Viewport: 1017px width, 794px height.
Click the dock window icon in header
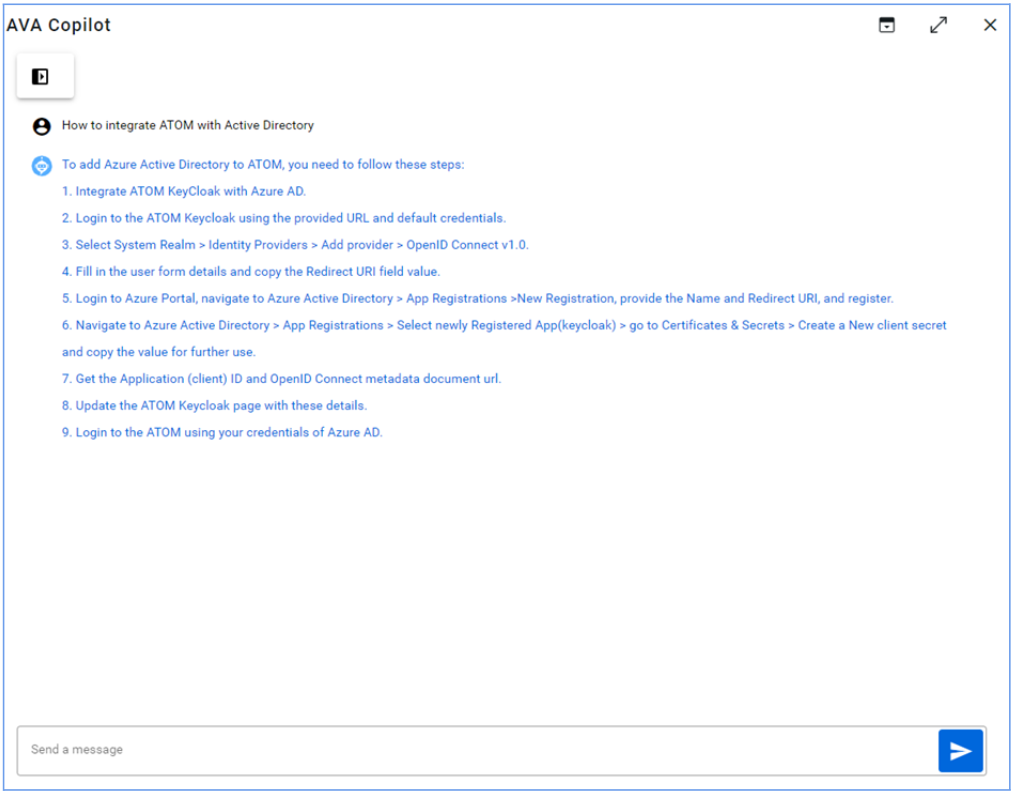[x=887, y=25]
